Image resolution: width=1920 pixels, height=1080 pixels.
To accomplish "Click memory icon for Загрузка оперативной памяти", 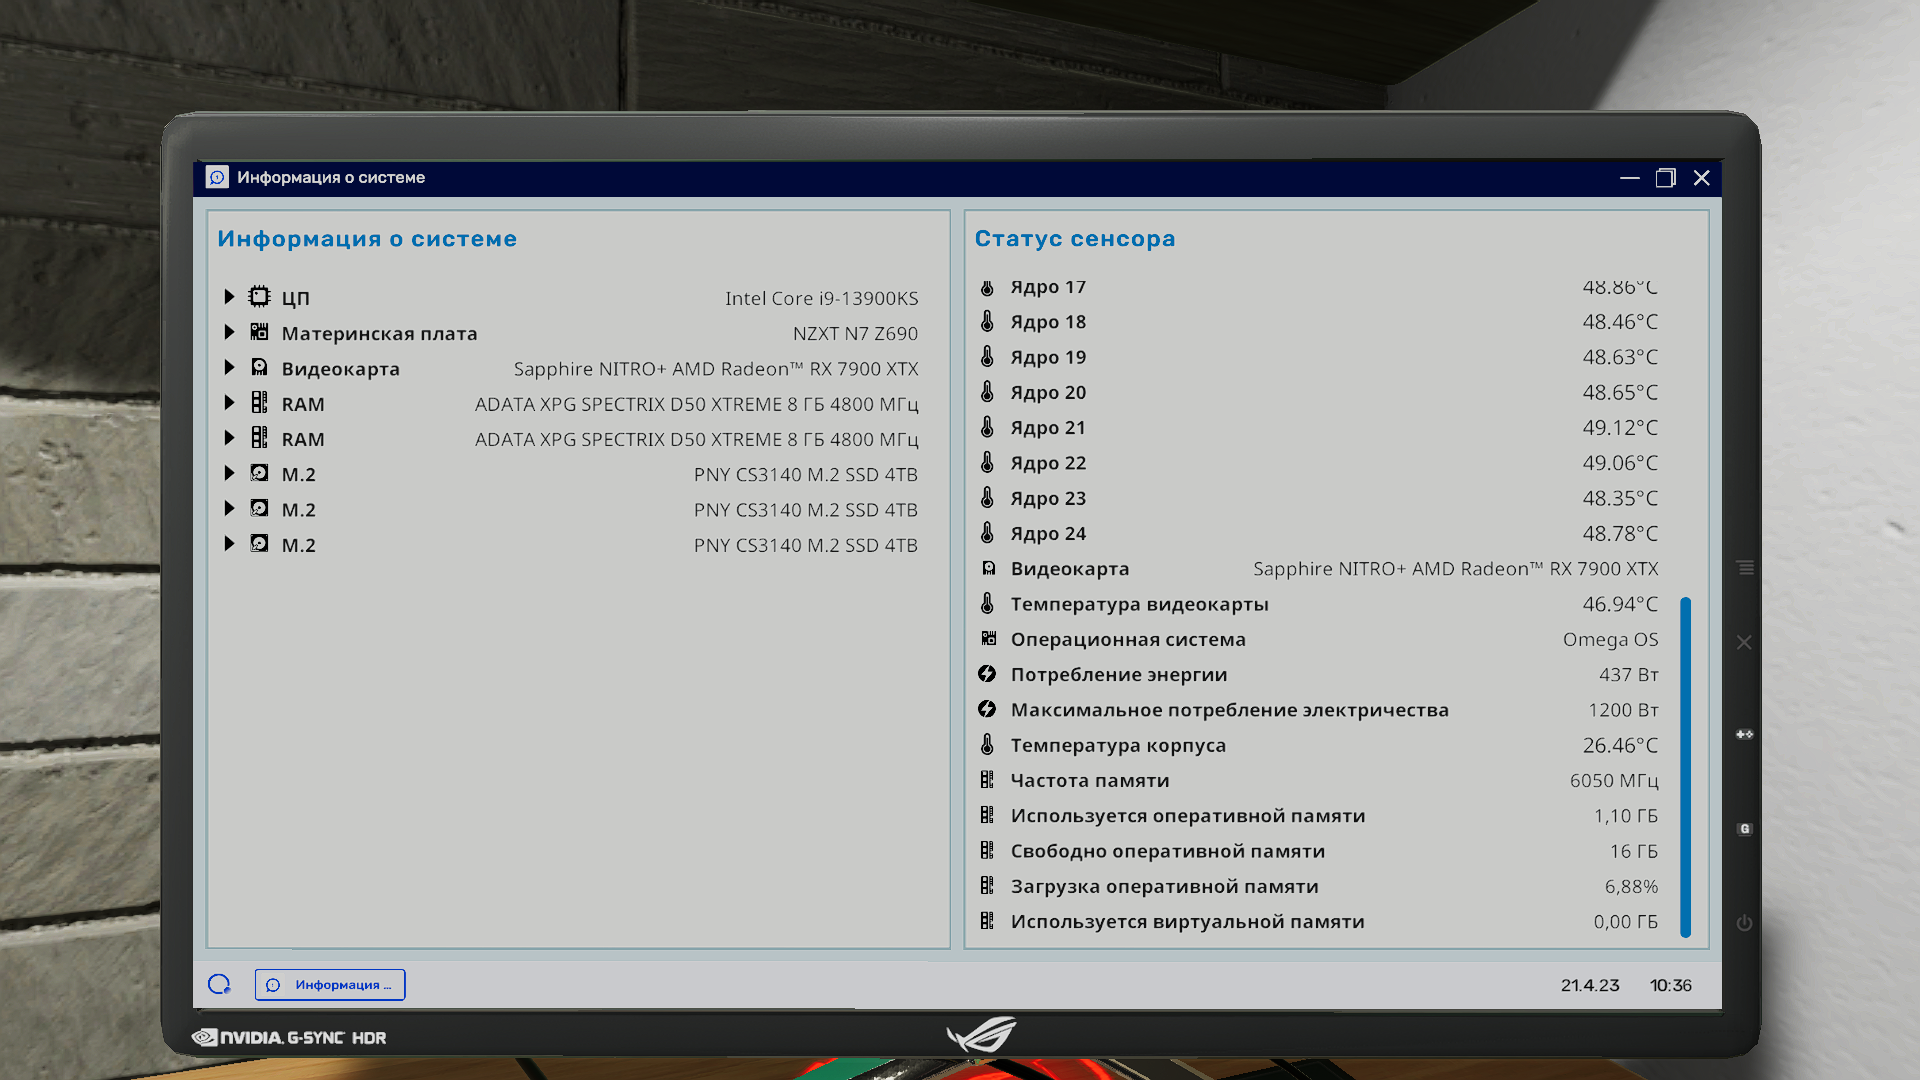I will click(987, 885).
